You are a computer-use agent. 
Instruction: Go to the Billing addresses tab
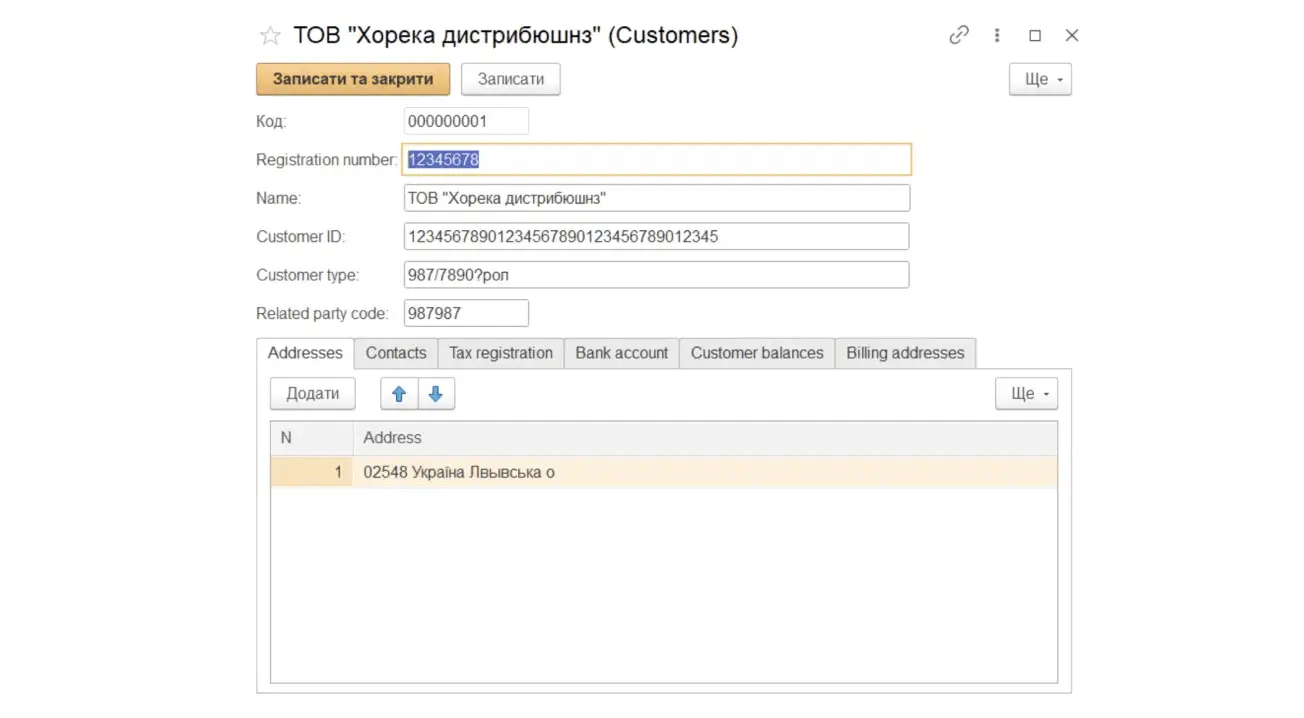[x=905, y=353]
